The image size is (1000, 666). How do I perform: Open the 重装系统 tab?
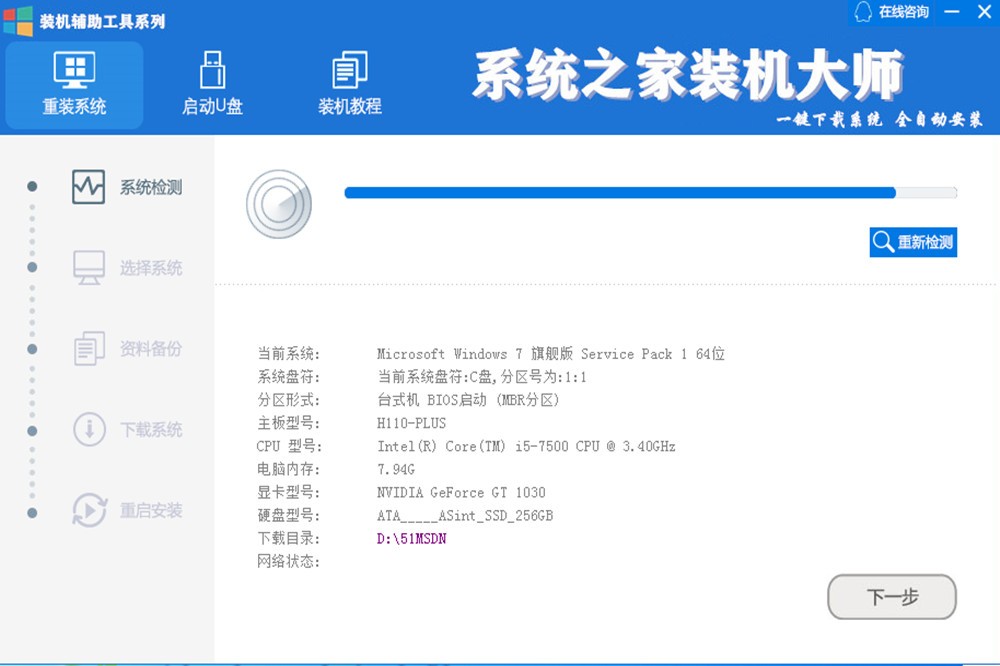click(74, 85)
